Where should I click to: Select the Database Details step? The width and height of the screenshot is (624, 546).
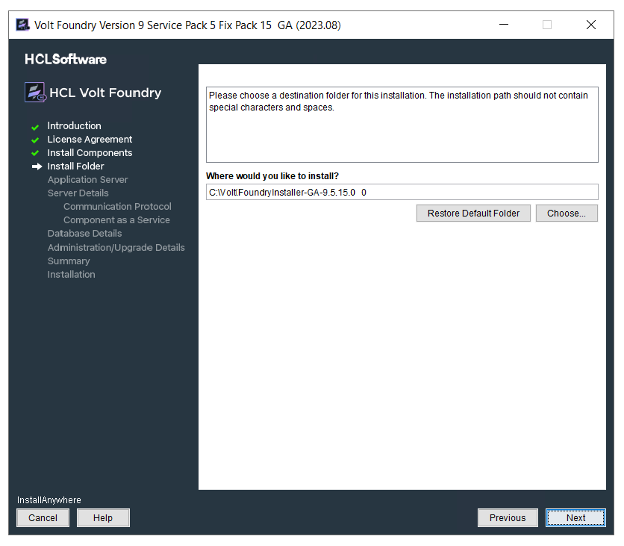(x=84, y=233)
